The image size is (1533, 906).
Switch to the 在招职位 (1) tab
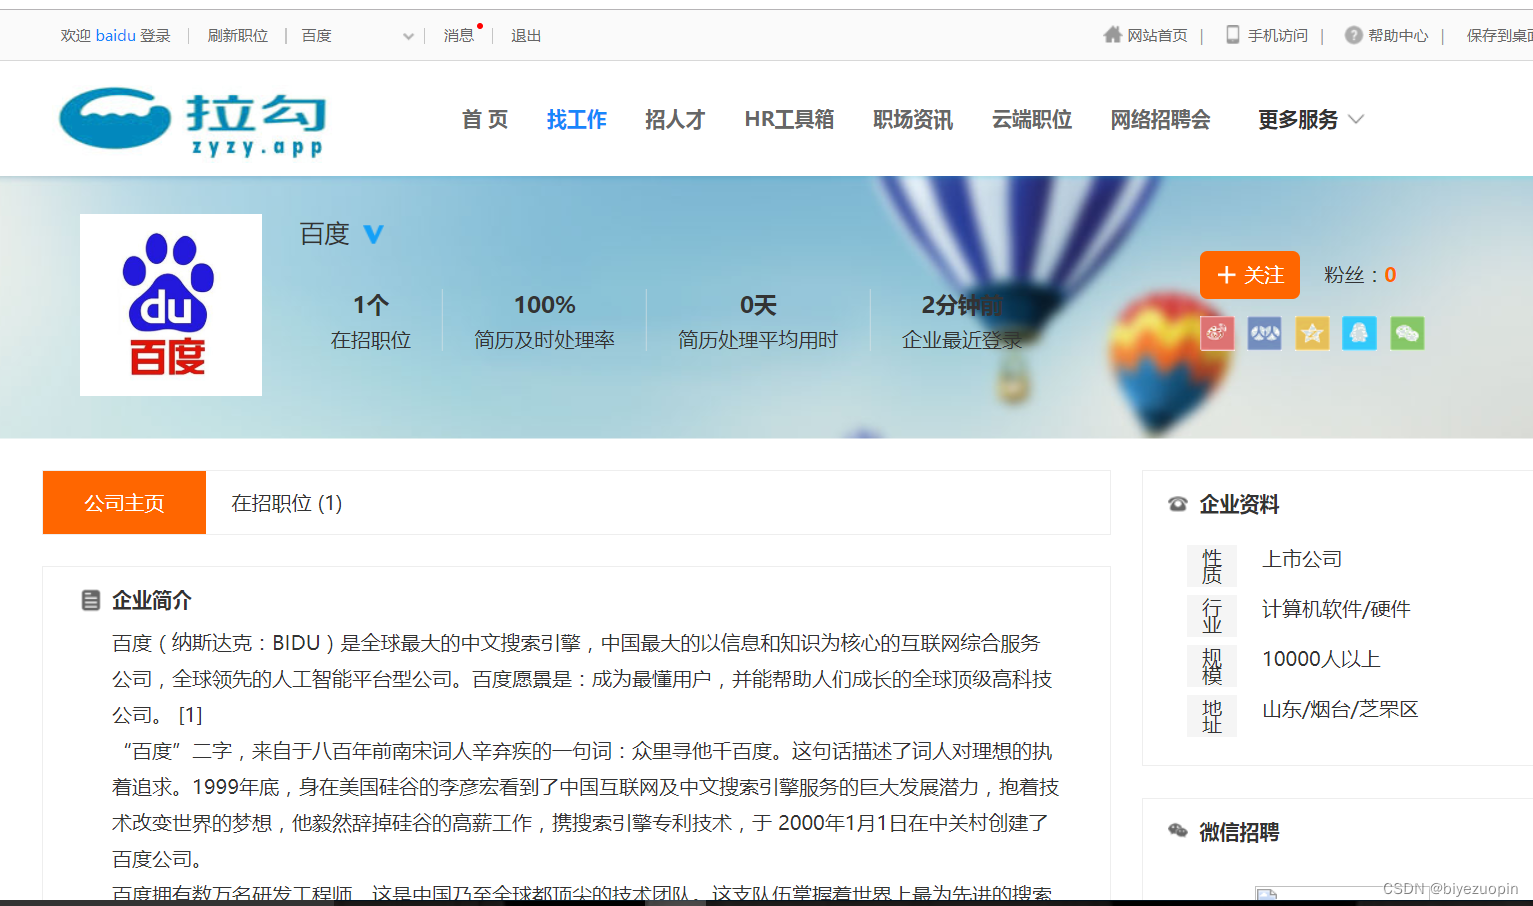click(287, 503)
